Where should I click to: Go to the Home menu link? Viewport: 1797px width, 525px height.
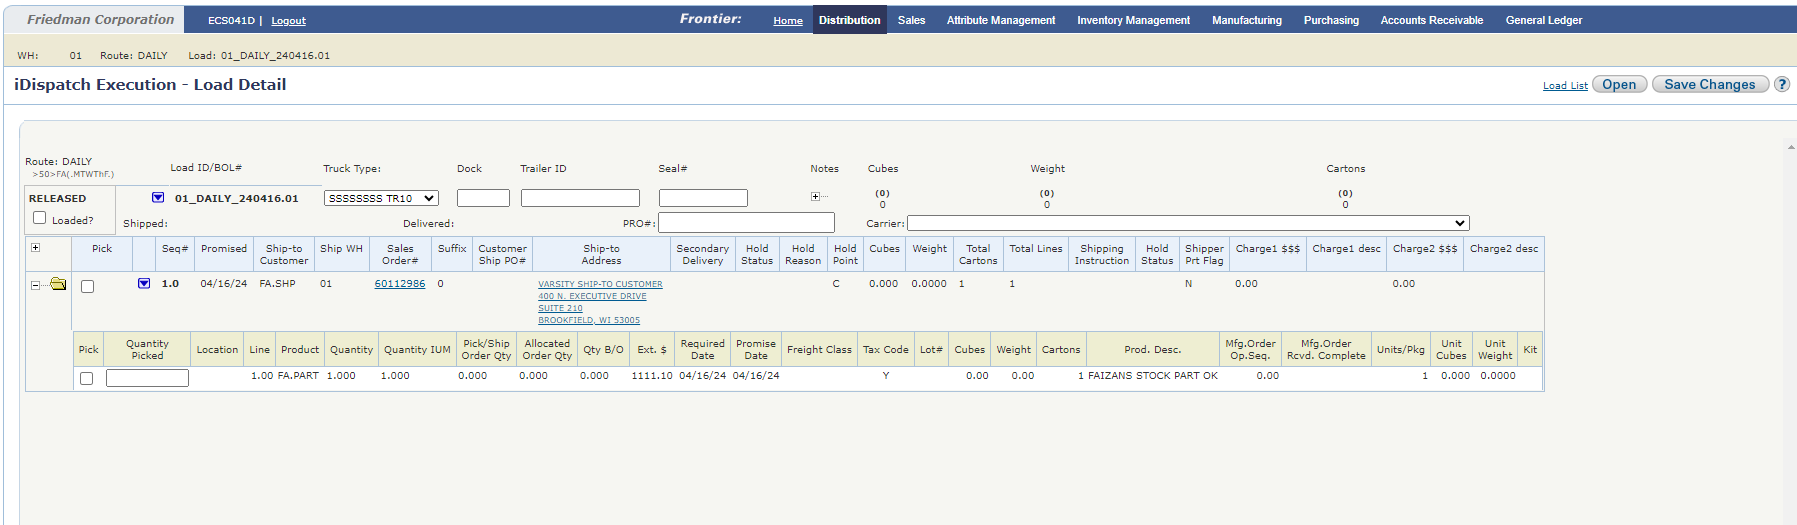point(788,21)
